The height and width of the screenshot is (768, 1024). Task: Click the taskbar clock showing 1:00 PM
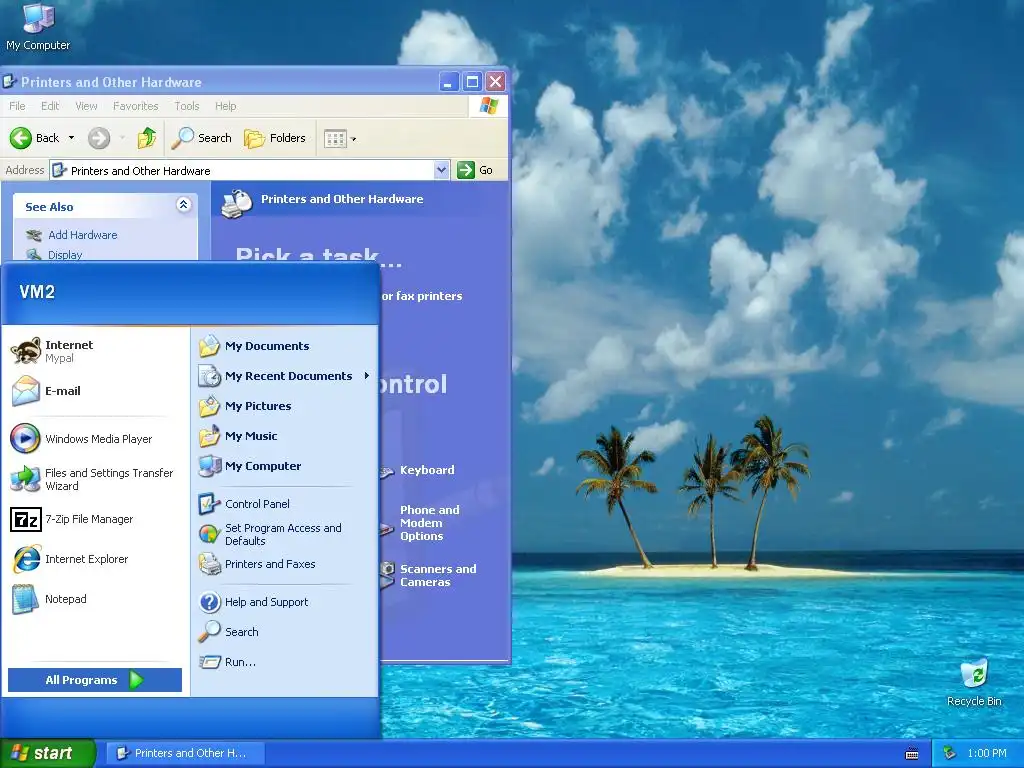[x=987, y=753]
